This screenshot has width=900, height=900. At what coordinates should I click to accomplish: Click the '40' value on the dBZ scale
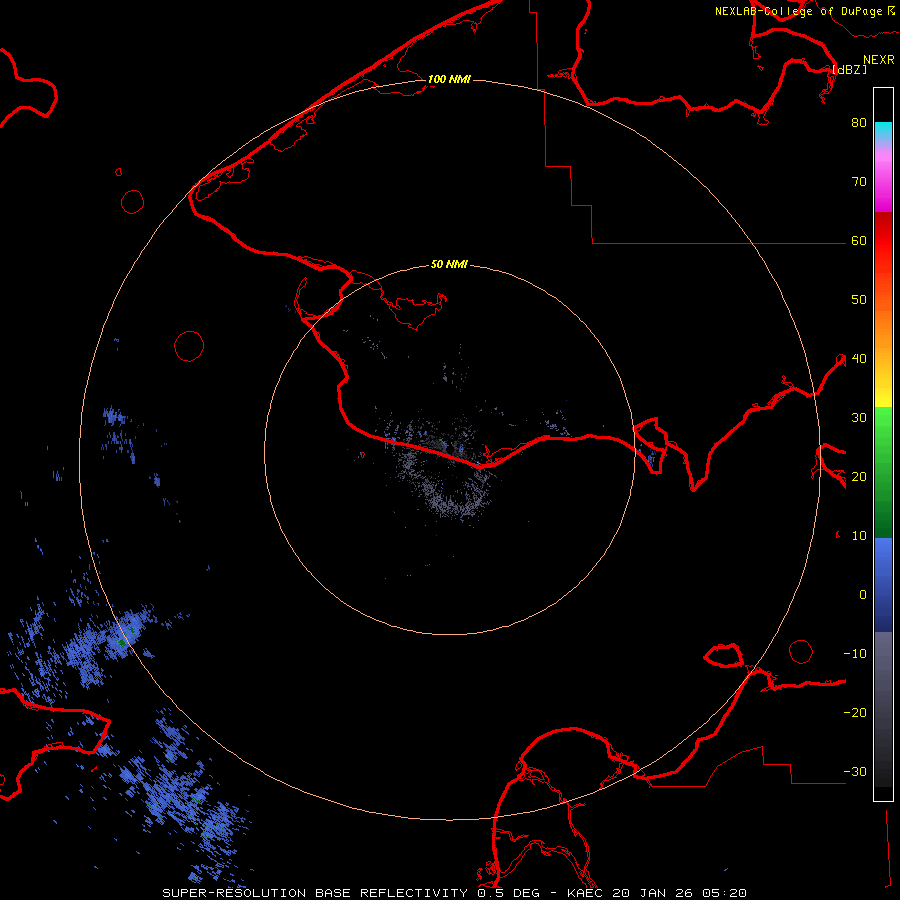(x=859, y=358)
